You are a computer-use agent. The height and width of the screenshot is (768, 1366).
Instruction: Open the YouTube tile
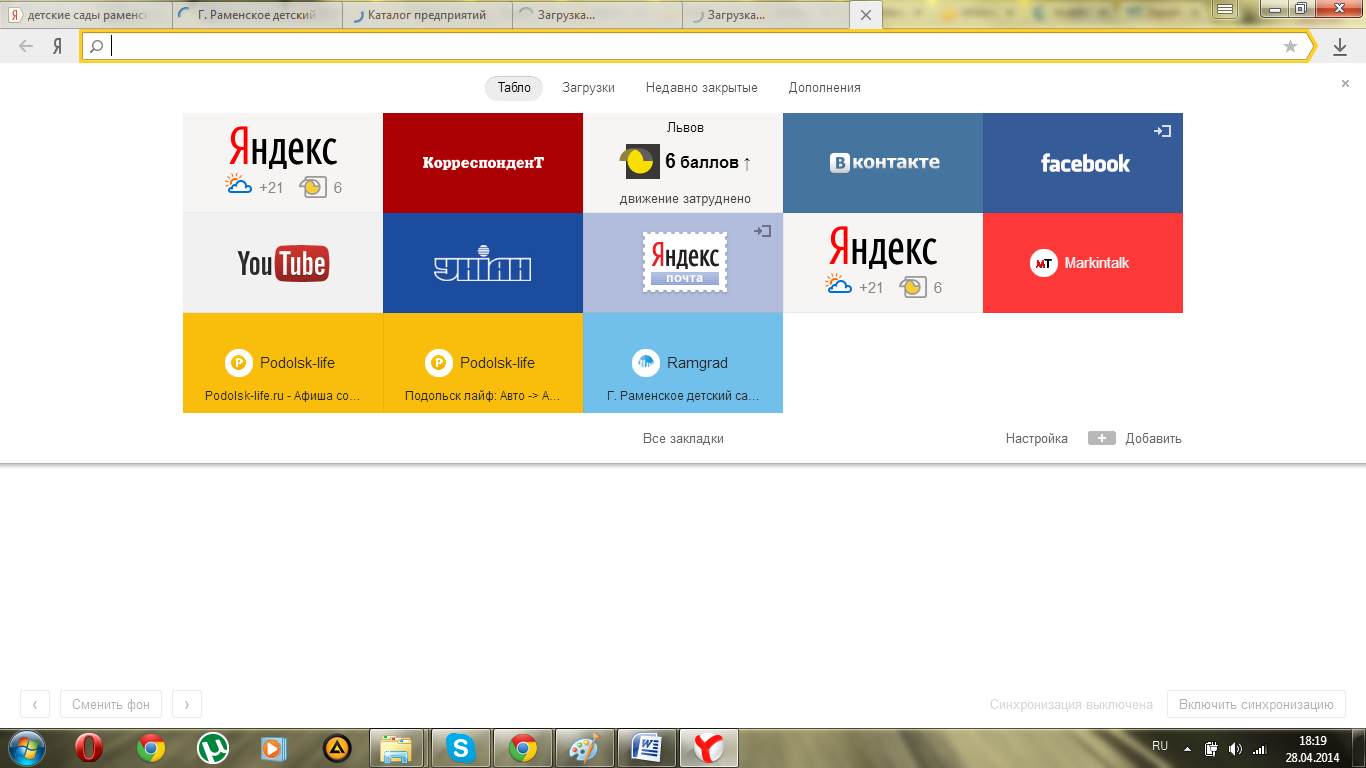tap(283, 263)
